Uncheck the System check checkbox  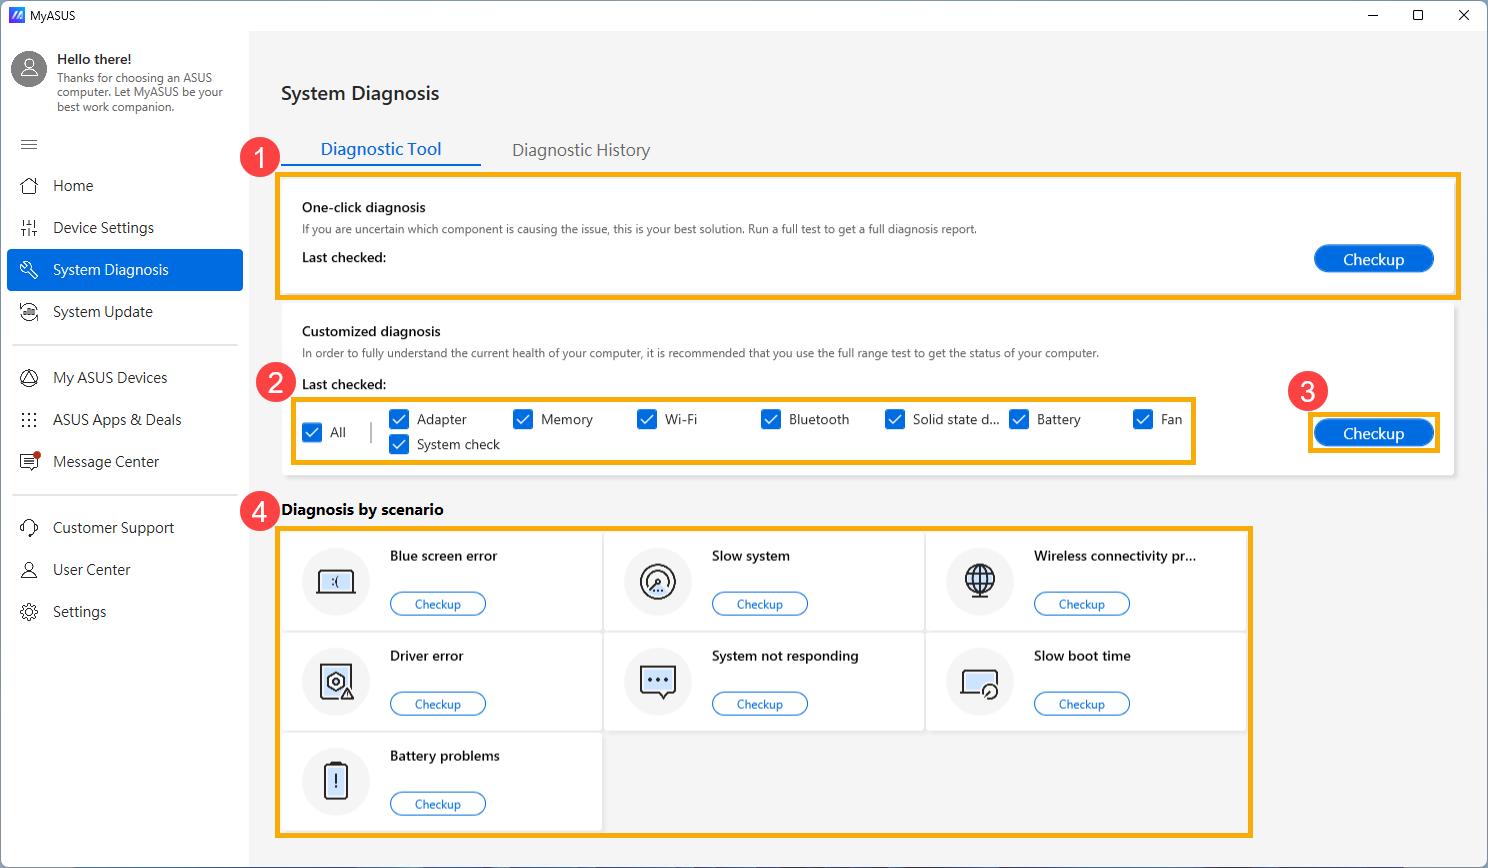399,444
